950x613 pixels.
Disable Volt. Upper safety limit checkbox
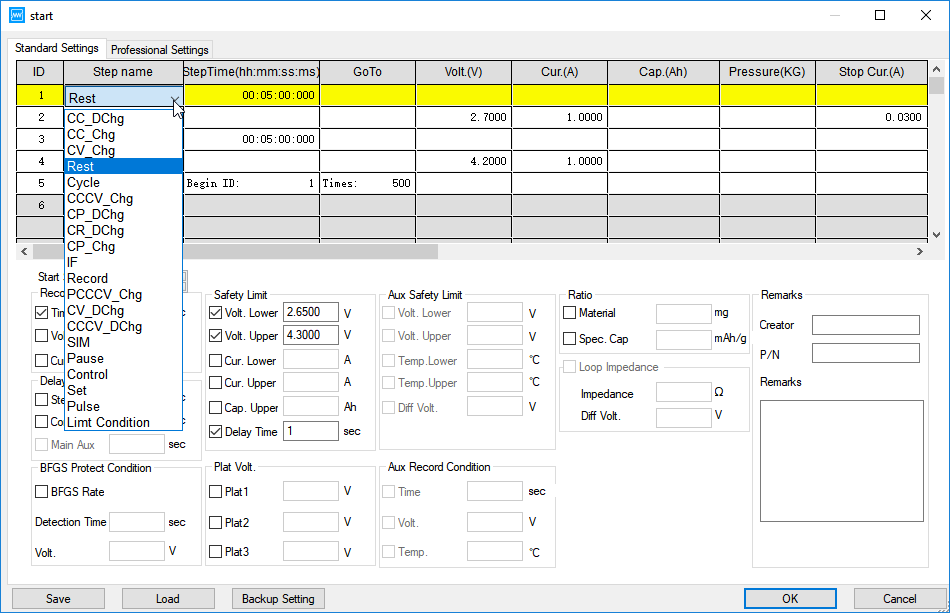point(215,336)
